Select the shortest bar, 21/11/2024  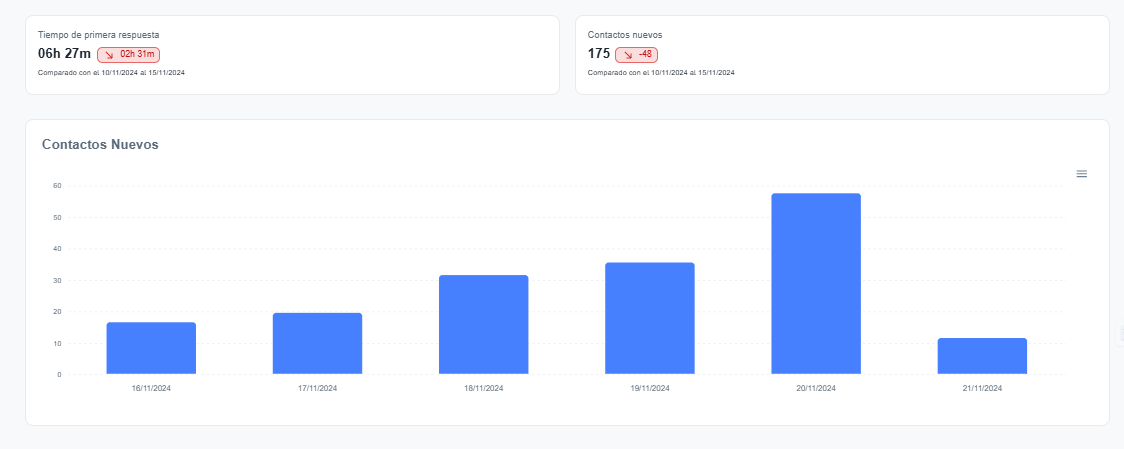pyautogui.click(x=981, y=356)
